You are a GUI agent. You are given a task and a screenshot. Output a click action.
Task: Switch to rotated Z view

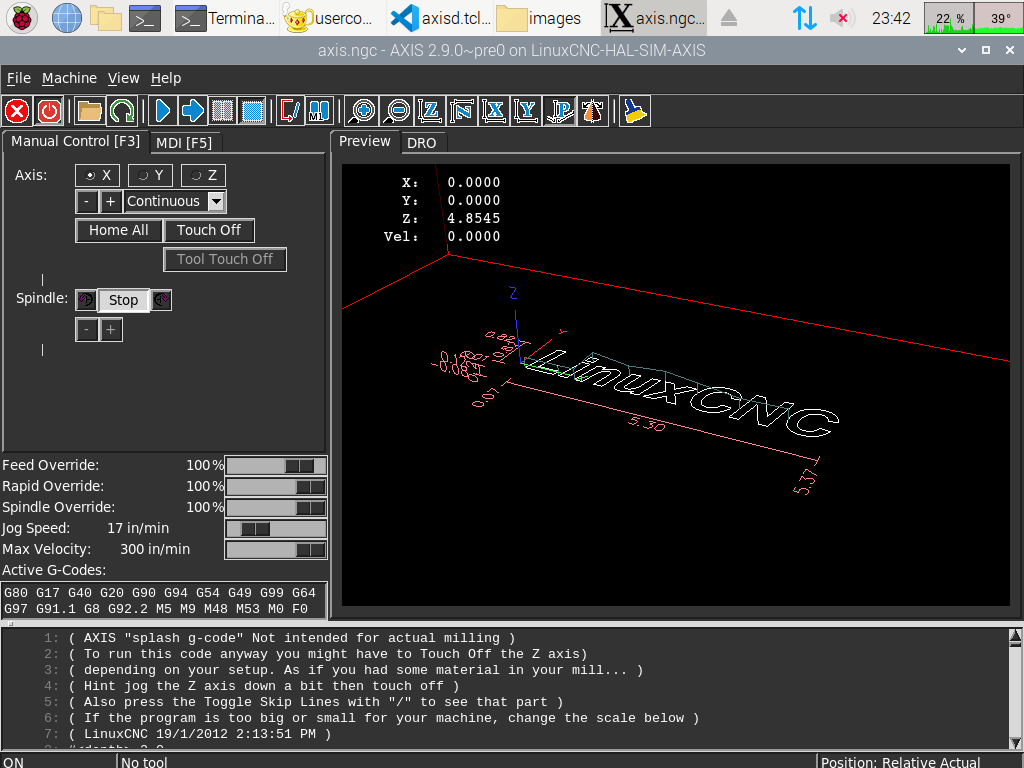(x=462, y=111)
